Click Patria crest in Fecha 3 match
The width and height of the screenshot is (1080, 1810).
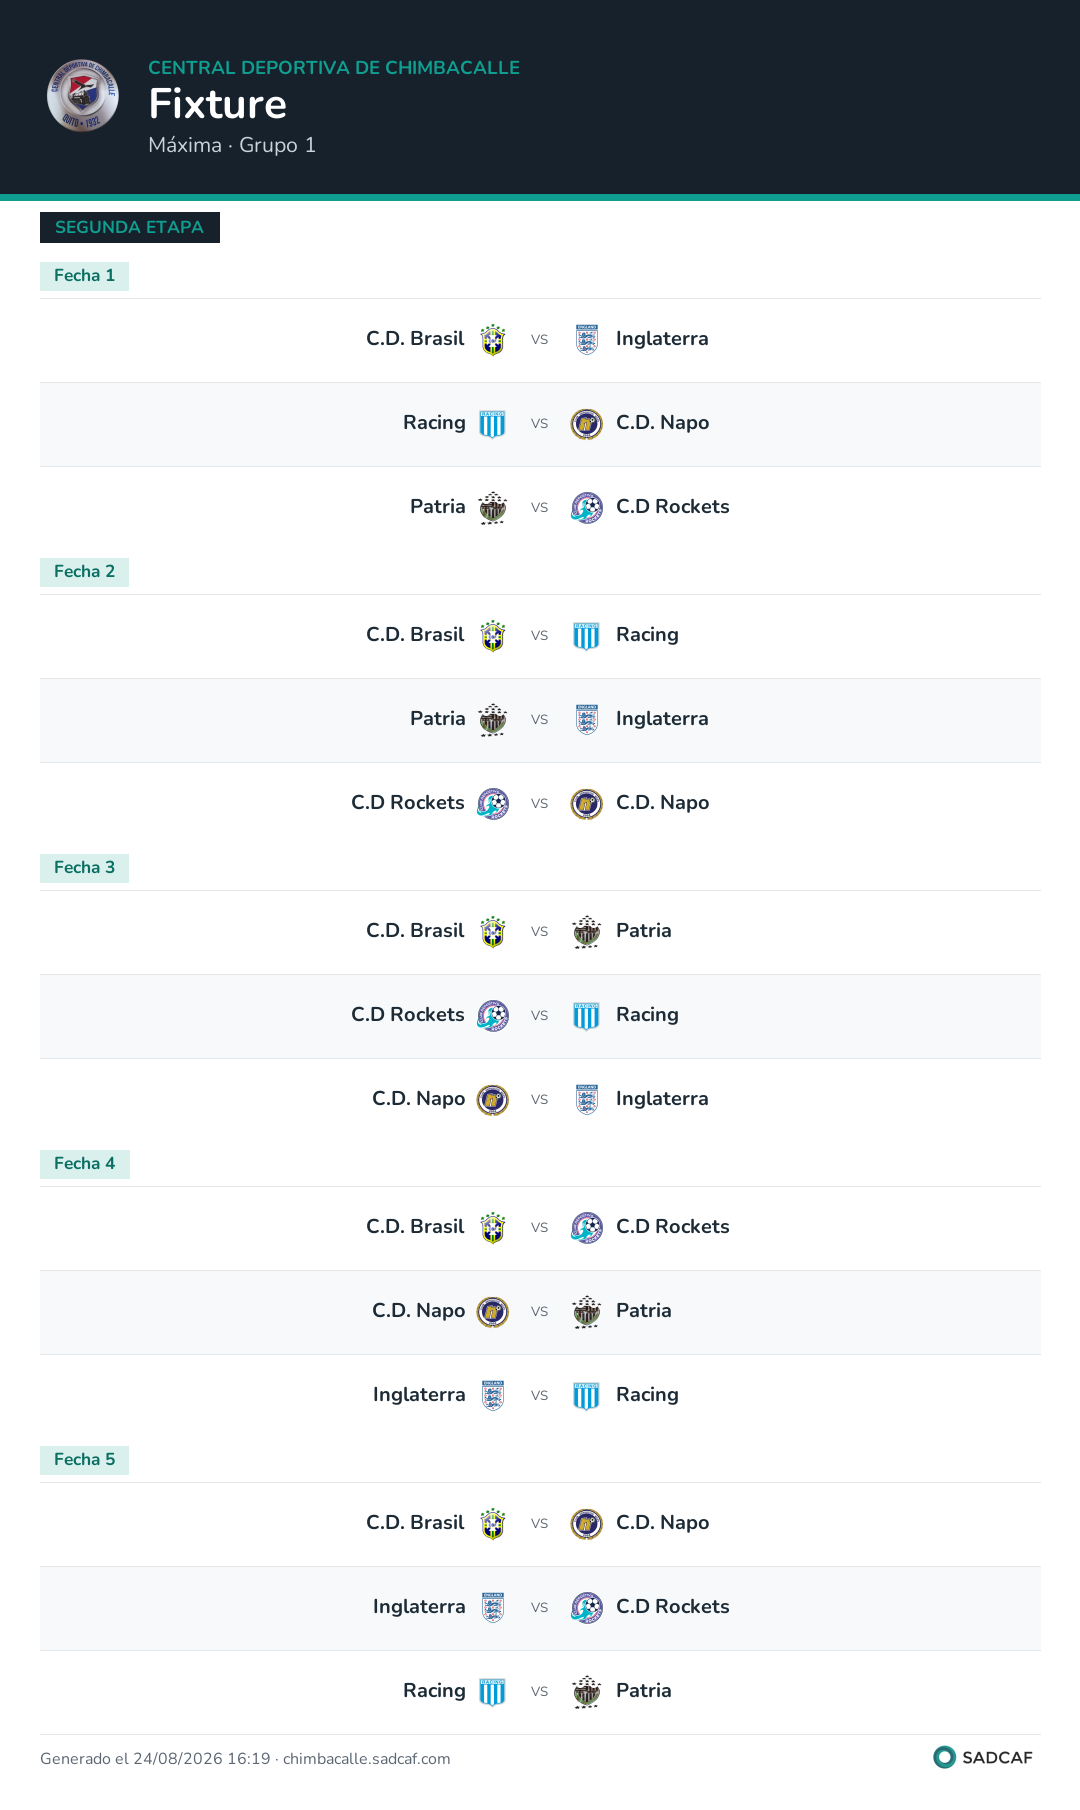[x=587, y=932]
